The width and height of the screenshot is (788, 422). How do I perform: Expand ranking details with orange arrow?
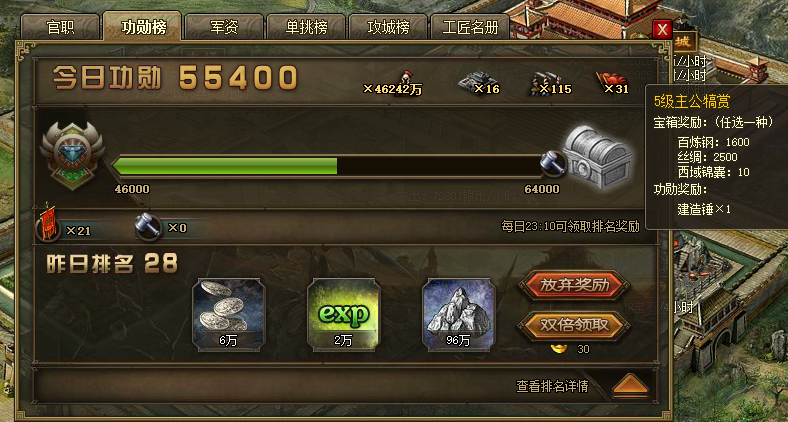631,386
